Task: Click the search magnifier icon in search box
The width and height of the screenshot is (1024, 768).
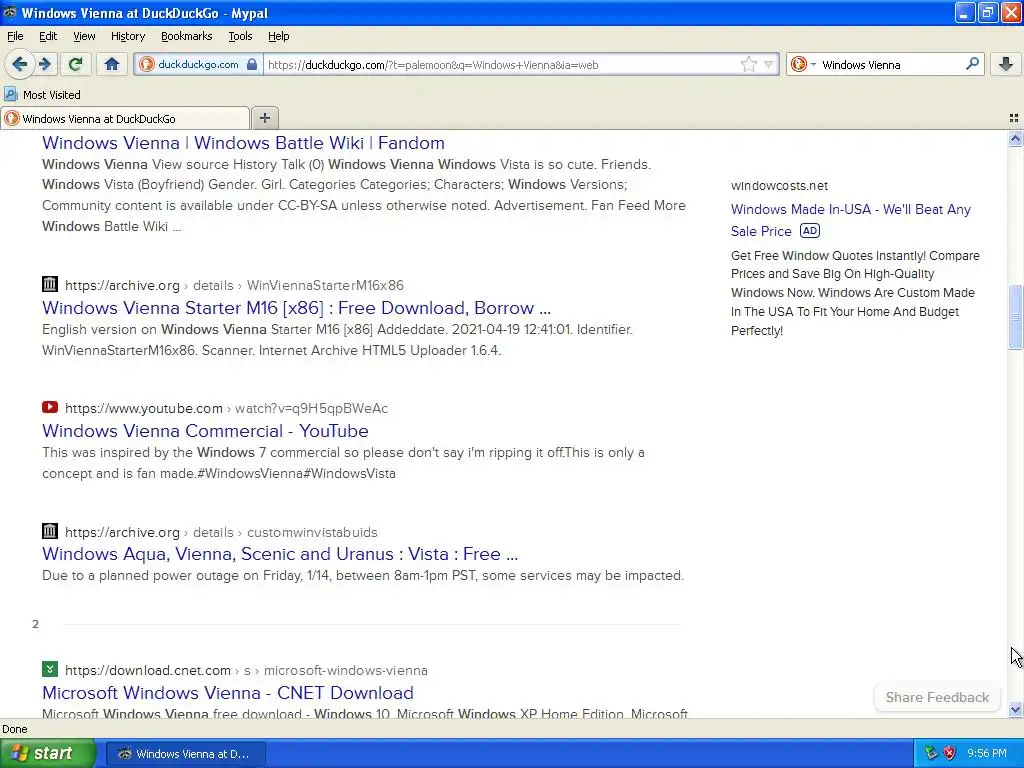Action: point(972,64)
